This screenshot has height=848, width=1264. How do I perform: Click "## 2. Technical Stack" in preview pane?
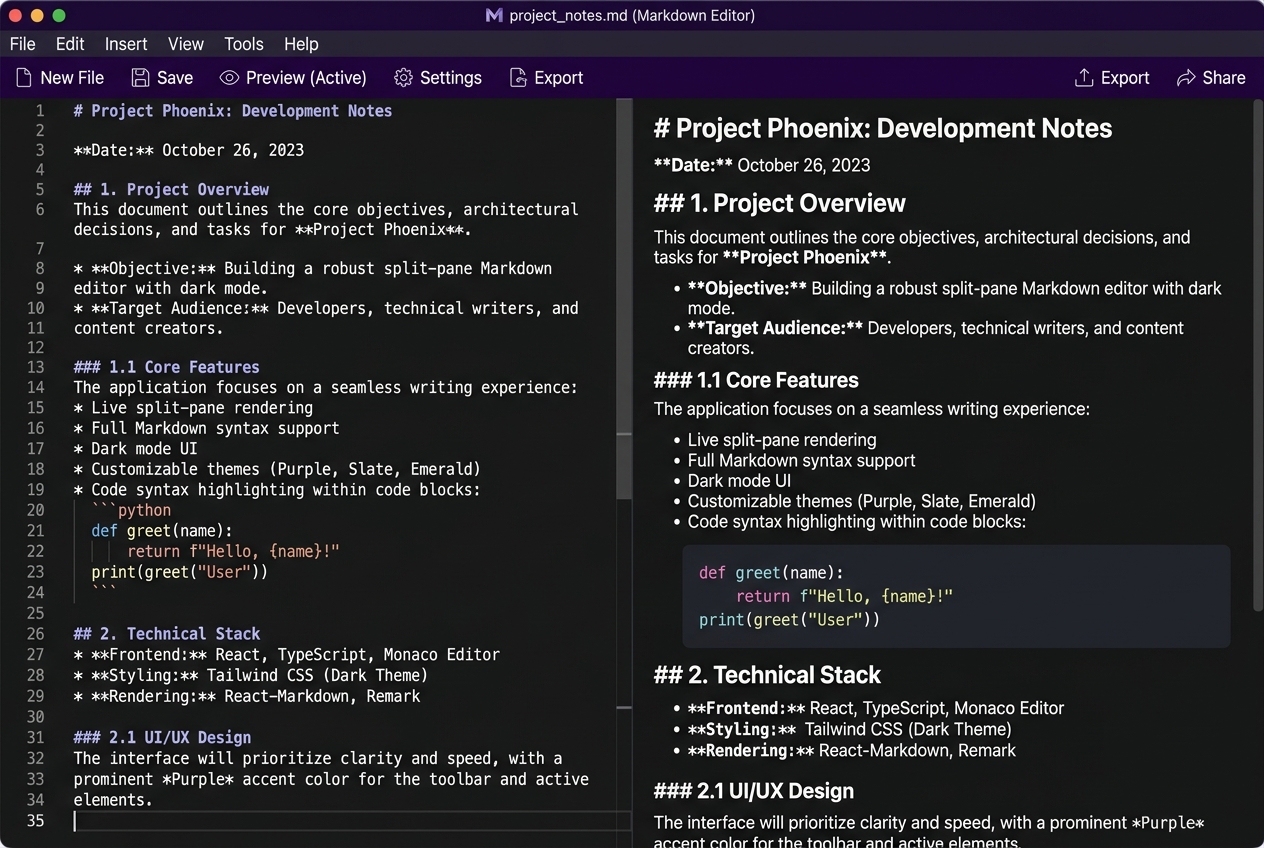click(767, 675)
